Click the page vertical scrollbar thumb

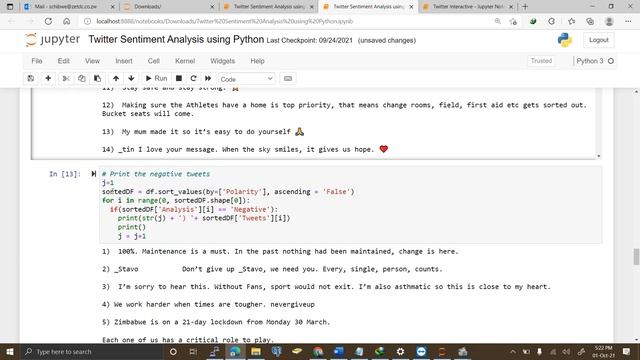pyautogui.click(x=636, y=257)
